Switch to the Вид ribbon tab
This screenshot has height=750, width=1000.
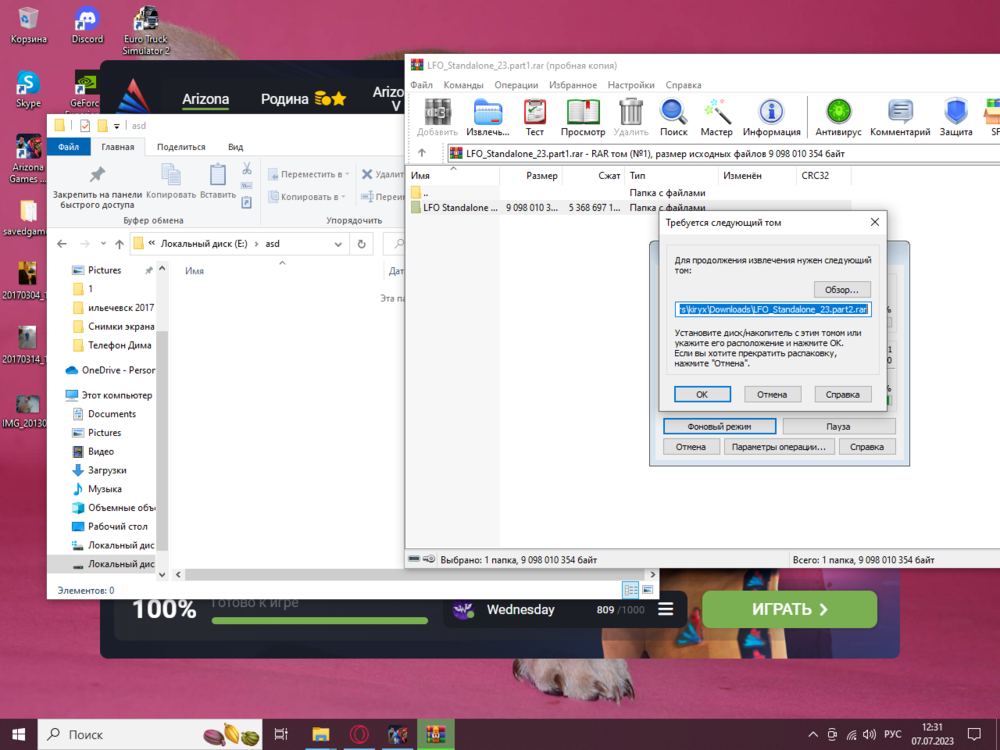236,147
